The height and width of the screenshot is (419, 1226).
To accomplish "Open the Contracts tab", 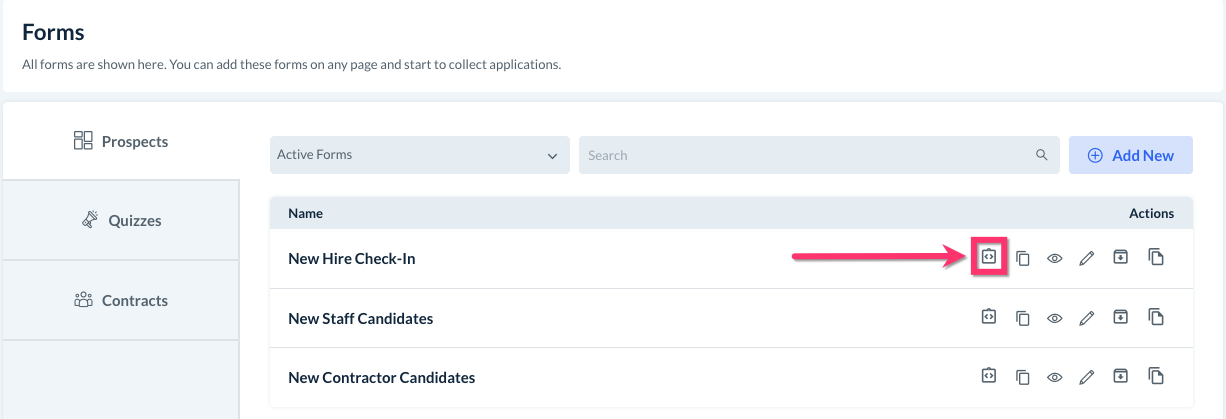I will coord(121,300).
